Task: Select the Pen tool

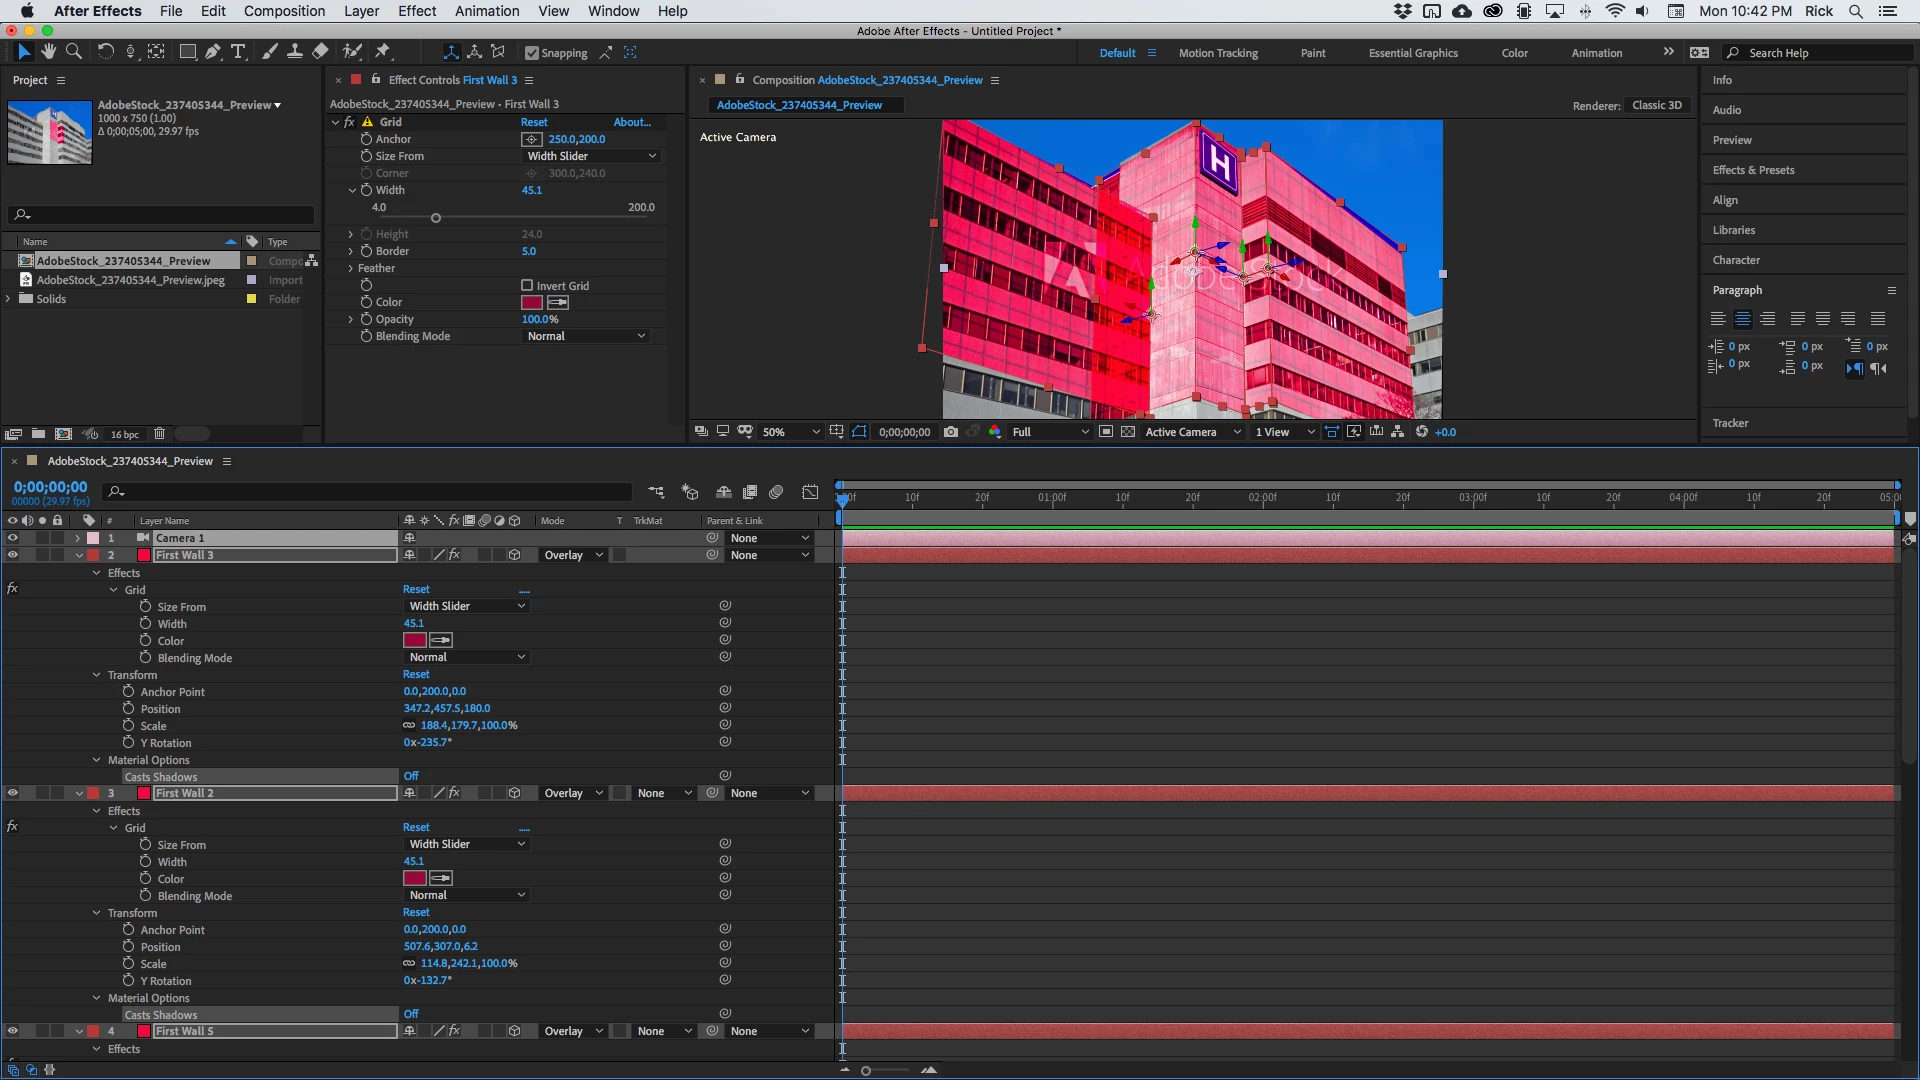Action: (x=213, y=52)
